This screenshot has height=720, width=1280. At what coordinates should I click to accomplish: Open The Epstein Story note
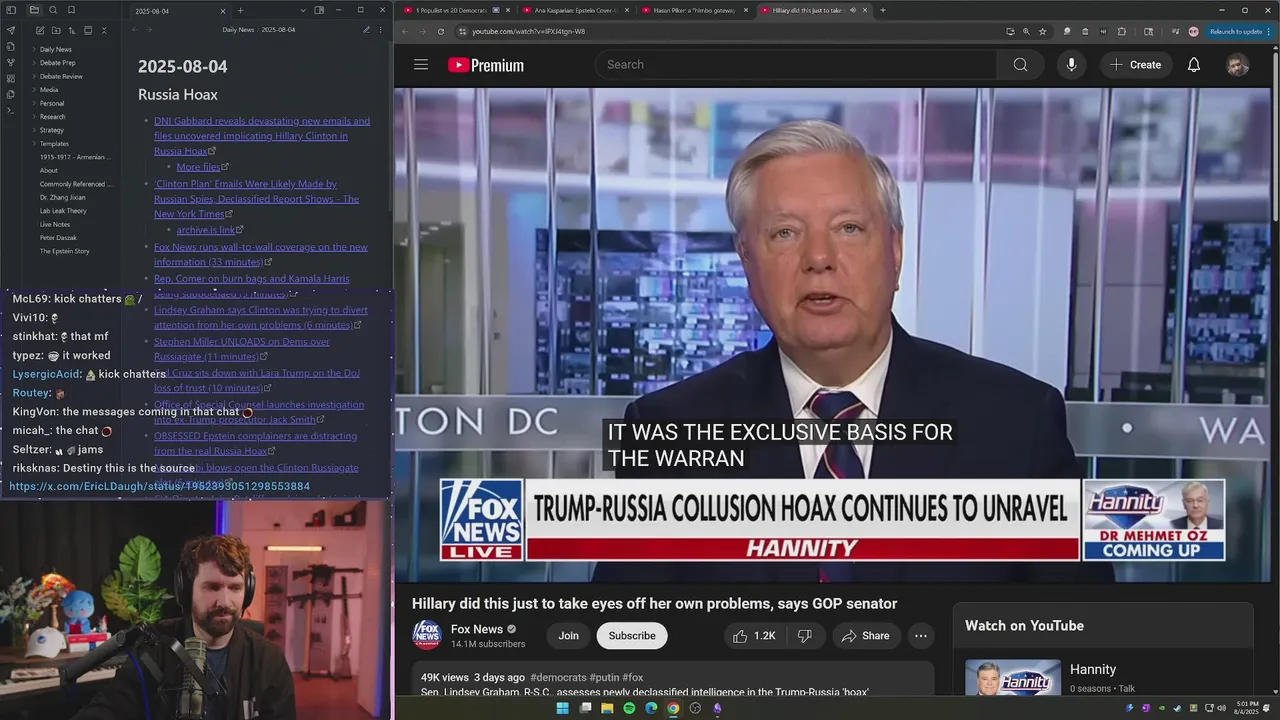click(65, 251)
